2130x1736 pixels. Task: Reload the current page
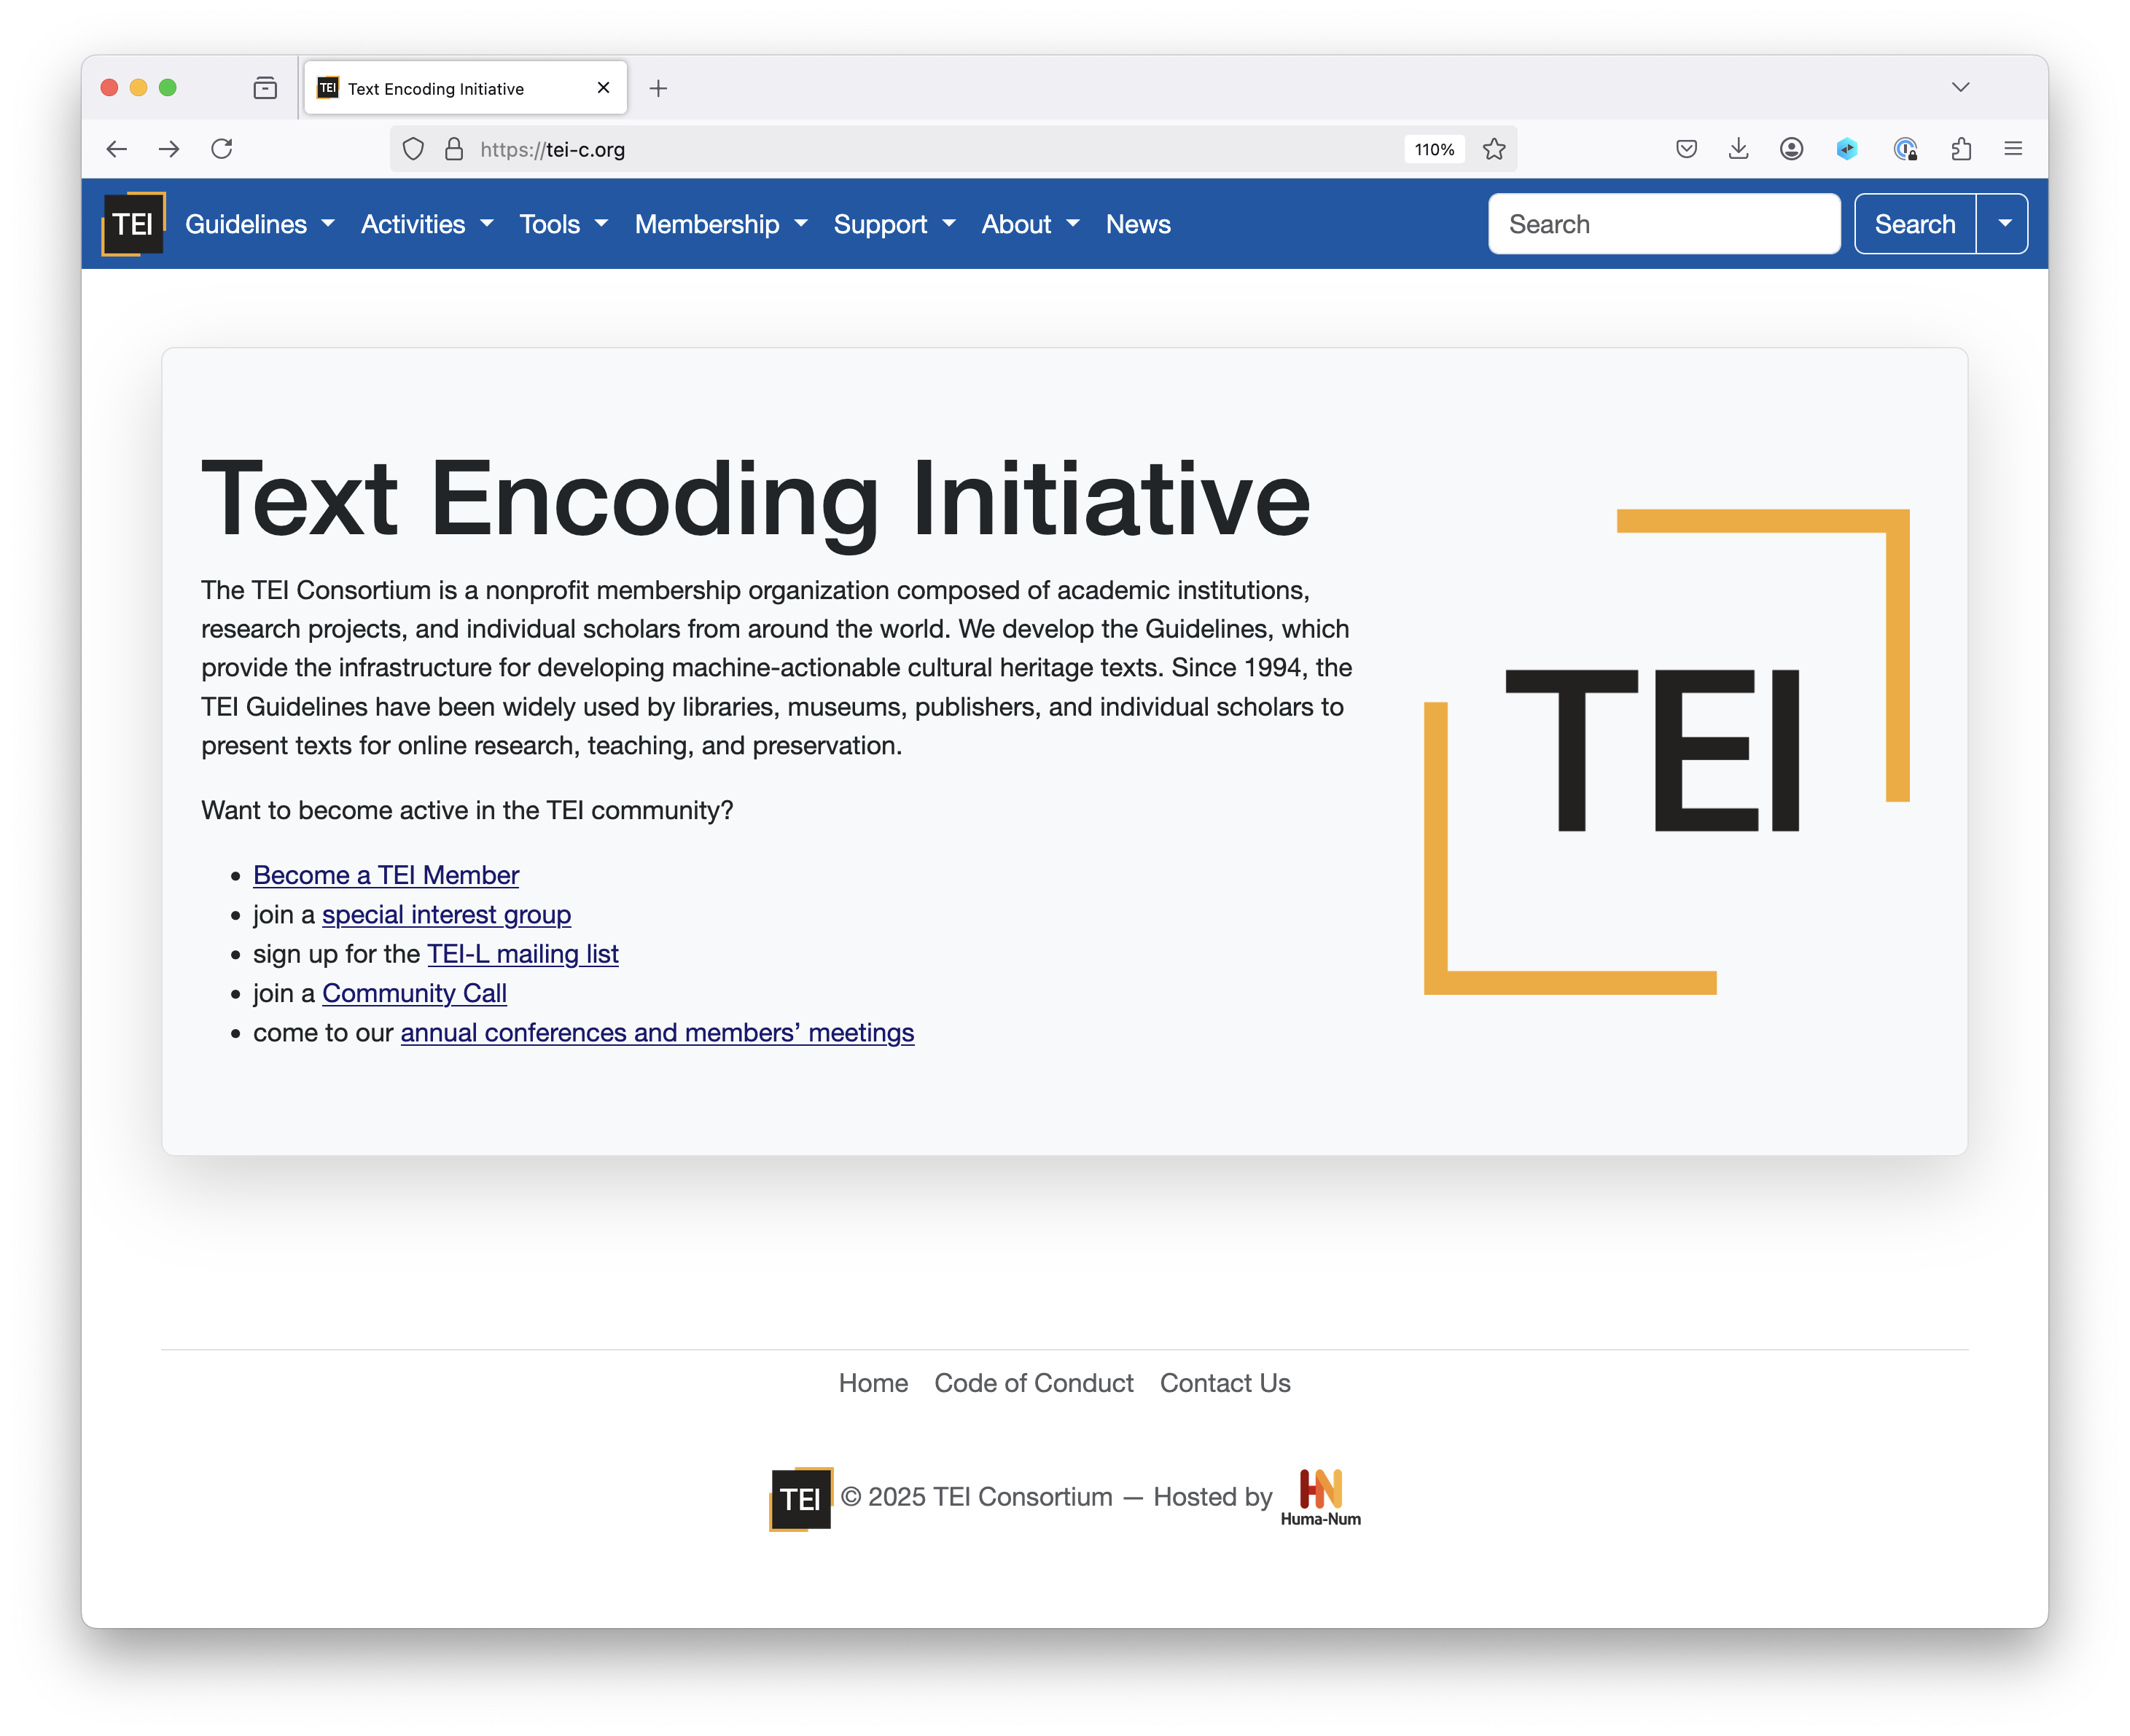click(222, 149)
